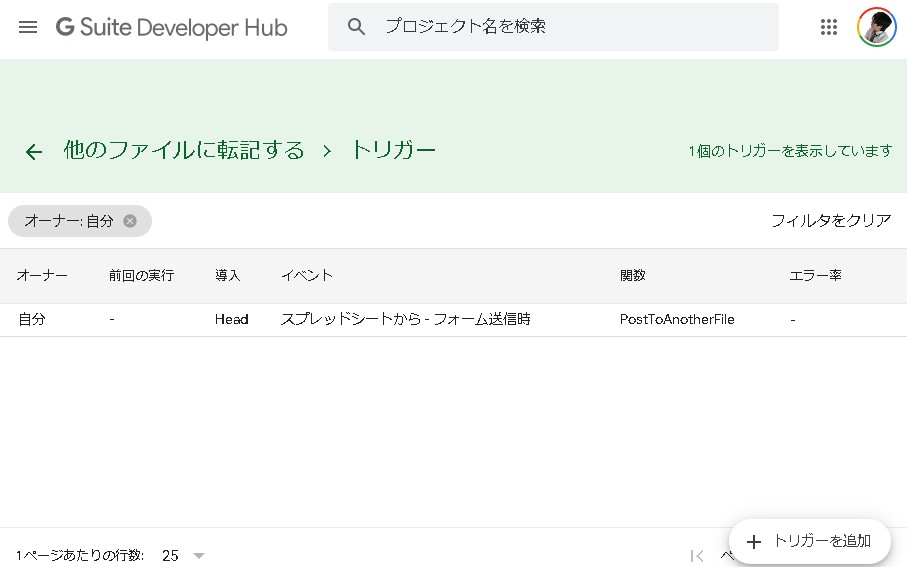
Task: Jump to first page of results
Action: (697, 555)
